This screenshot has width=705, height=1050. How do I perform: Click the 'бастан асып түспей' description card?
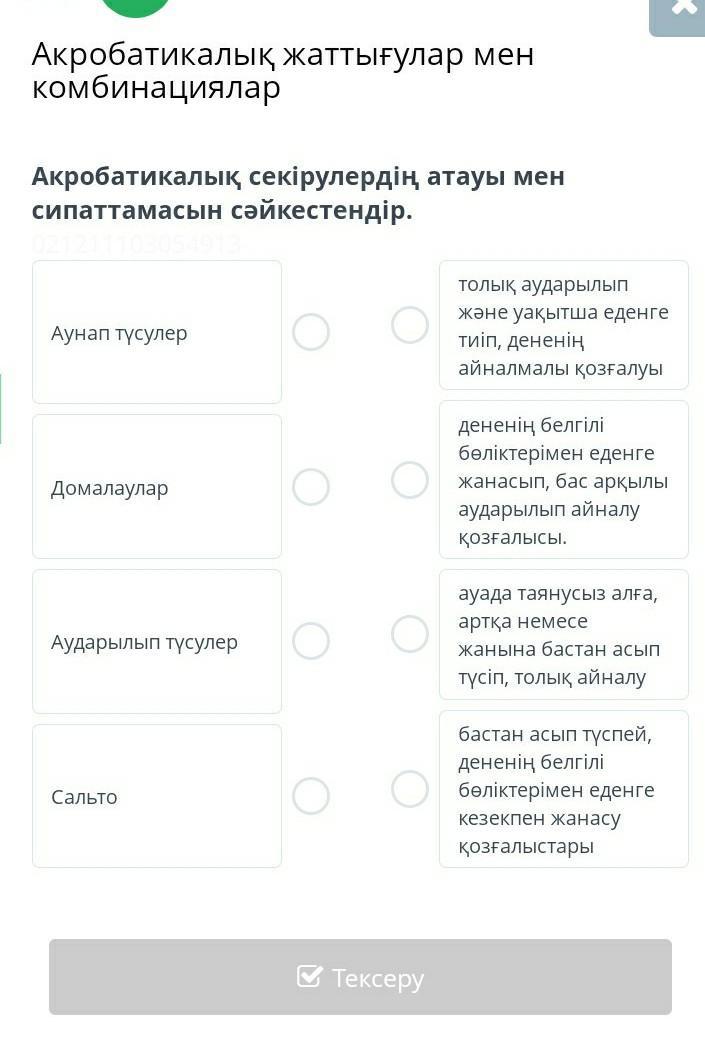[564, 789]
